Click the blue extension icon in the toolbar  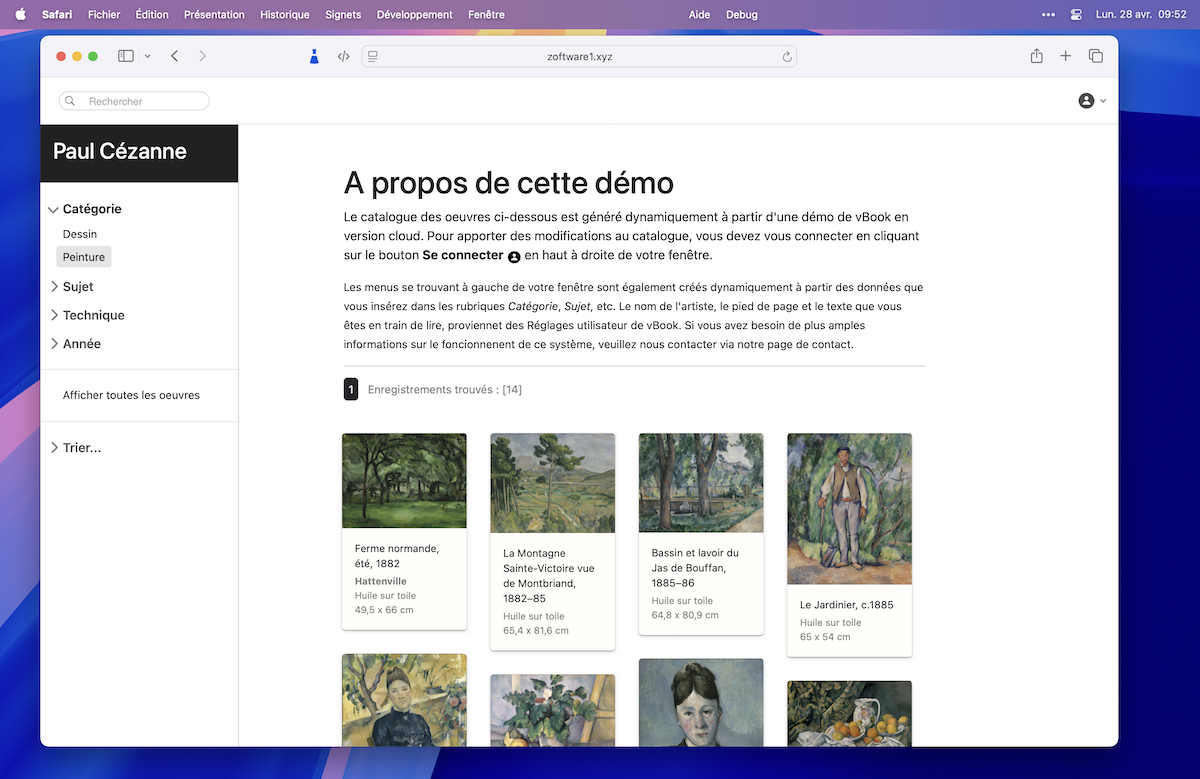click(x=313, y=56)
